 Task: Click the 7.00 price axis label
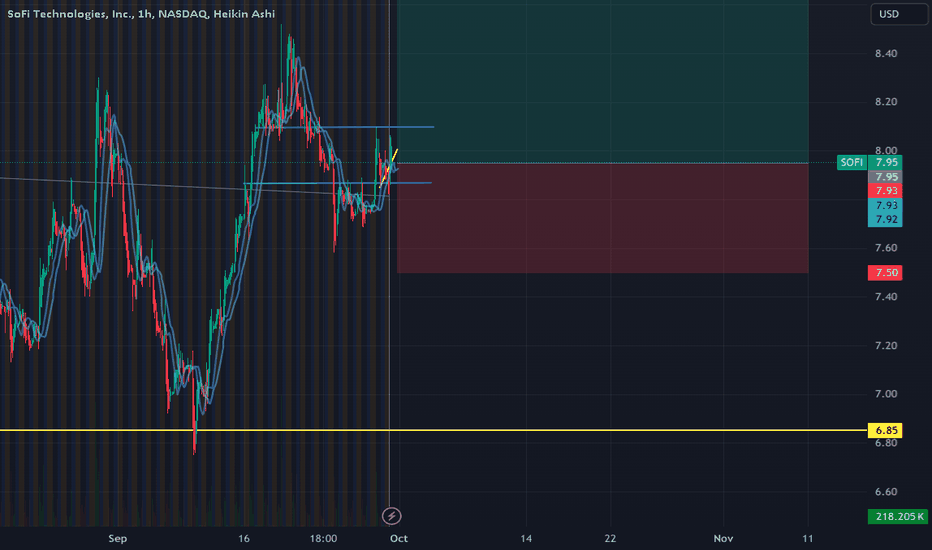886,394
